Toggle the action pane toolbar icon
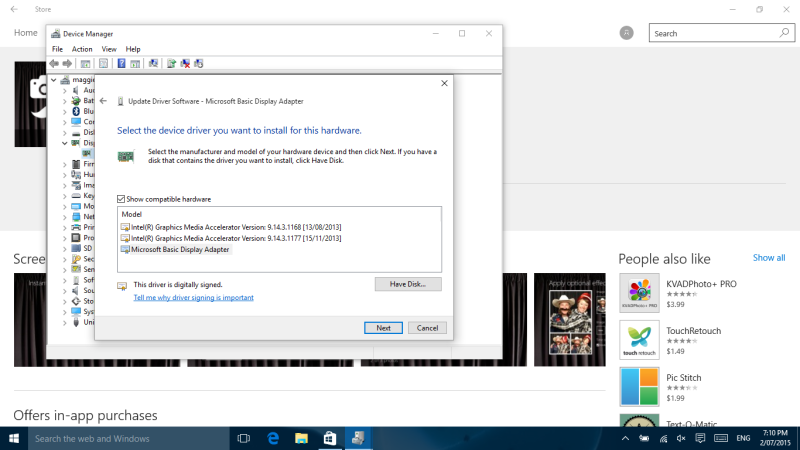 tap(135, 63)
